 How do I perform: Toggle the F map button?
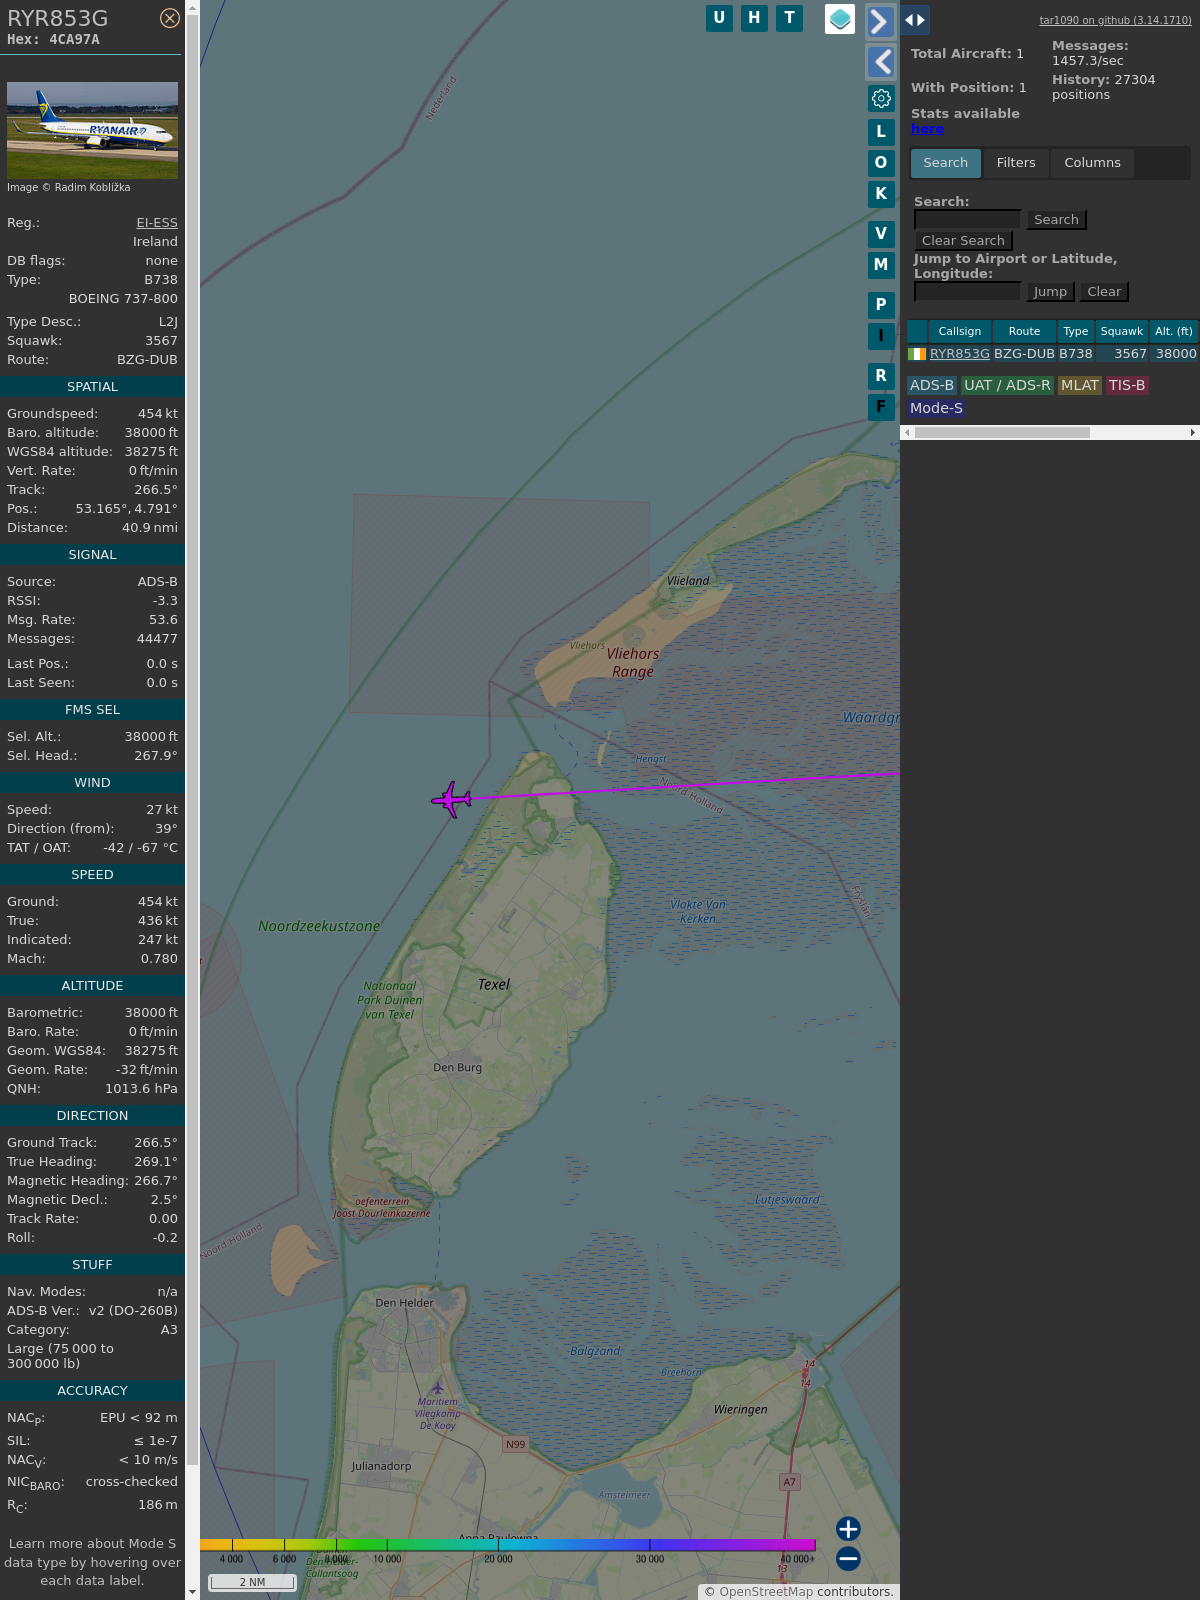(881, 407)
